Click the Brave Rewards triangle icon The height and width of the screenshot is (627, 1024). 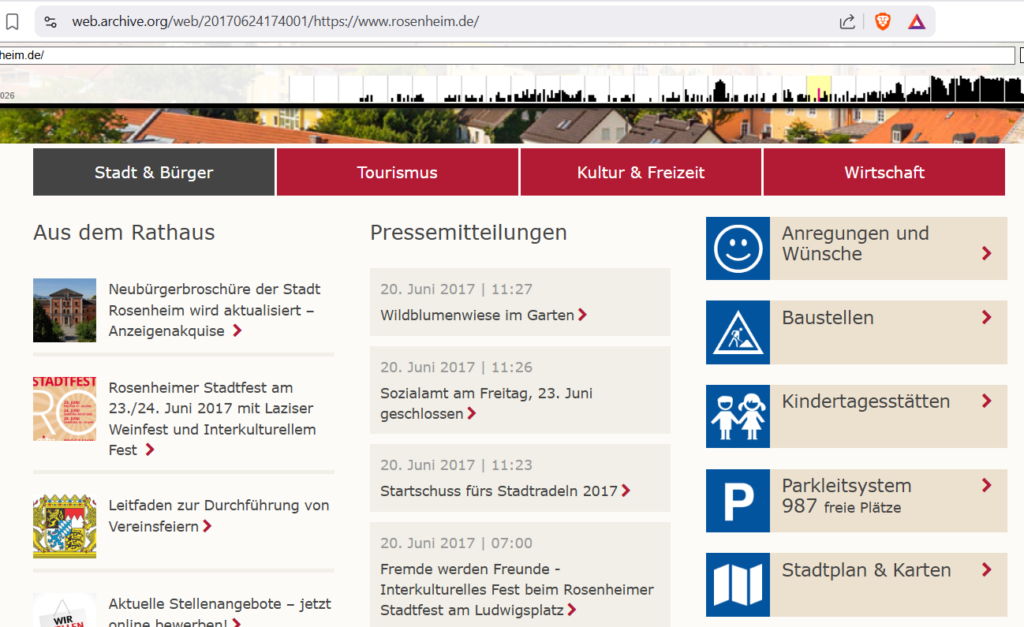916,21
